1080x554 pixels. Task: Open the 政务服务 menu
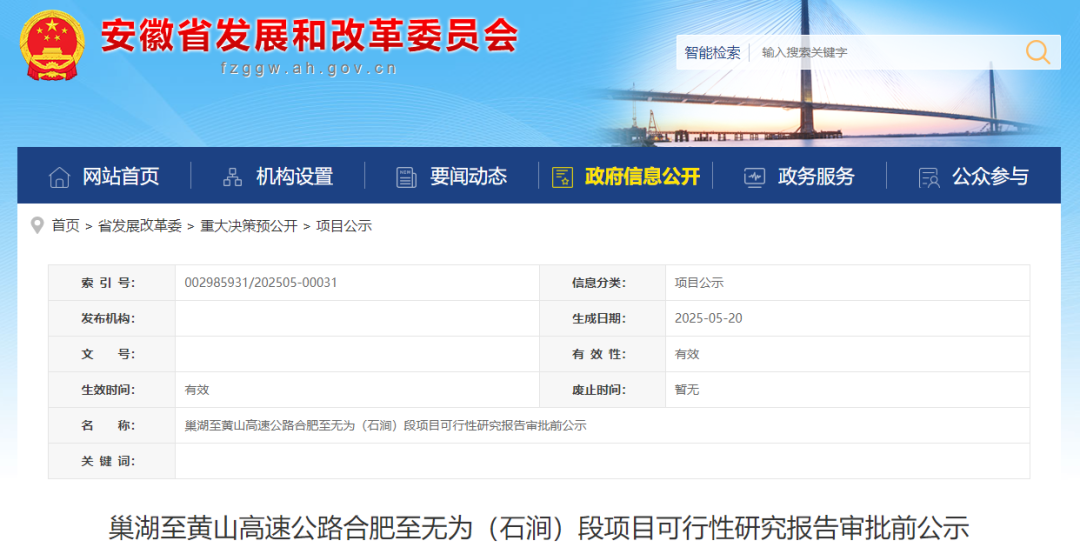coord(816,177)
